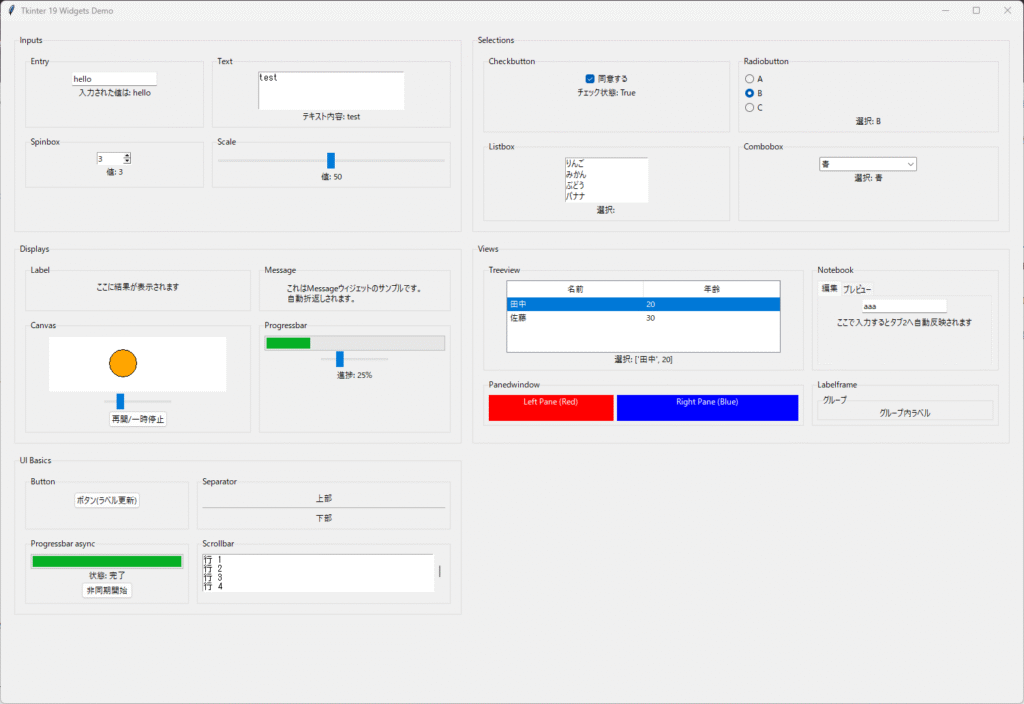
Task: Switch to the 編集 tab in Notebook
Action: point(829,288)
